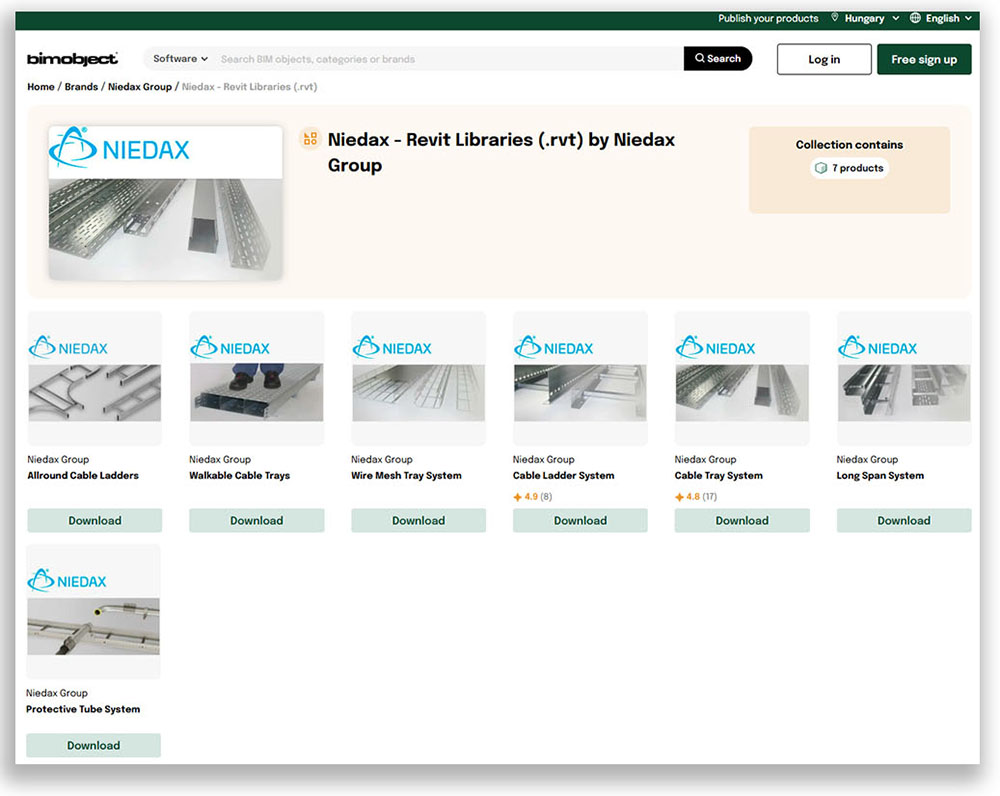The width and height of the screenshot is (1000, 796).
Task: Go to Brands breadcrumb
Action: pos(81,87)
